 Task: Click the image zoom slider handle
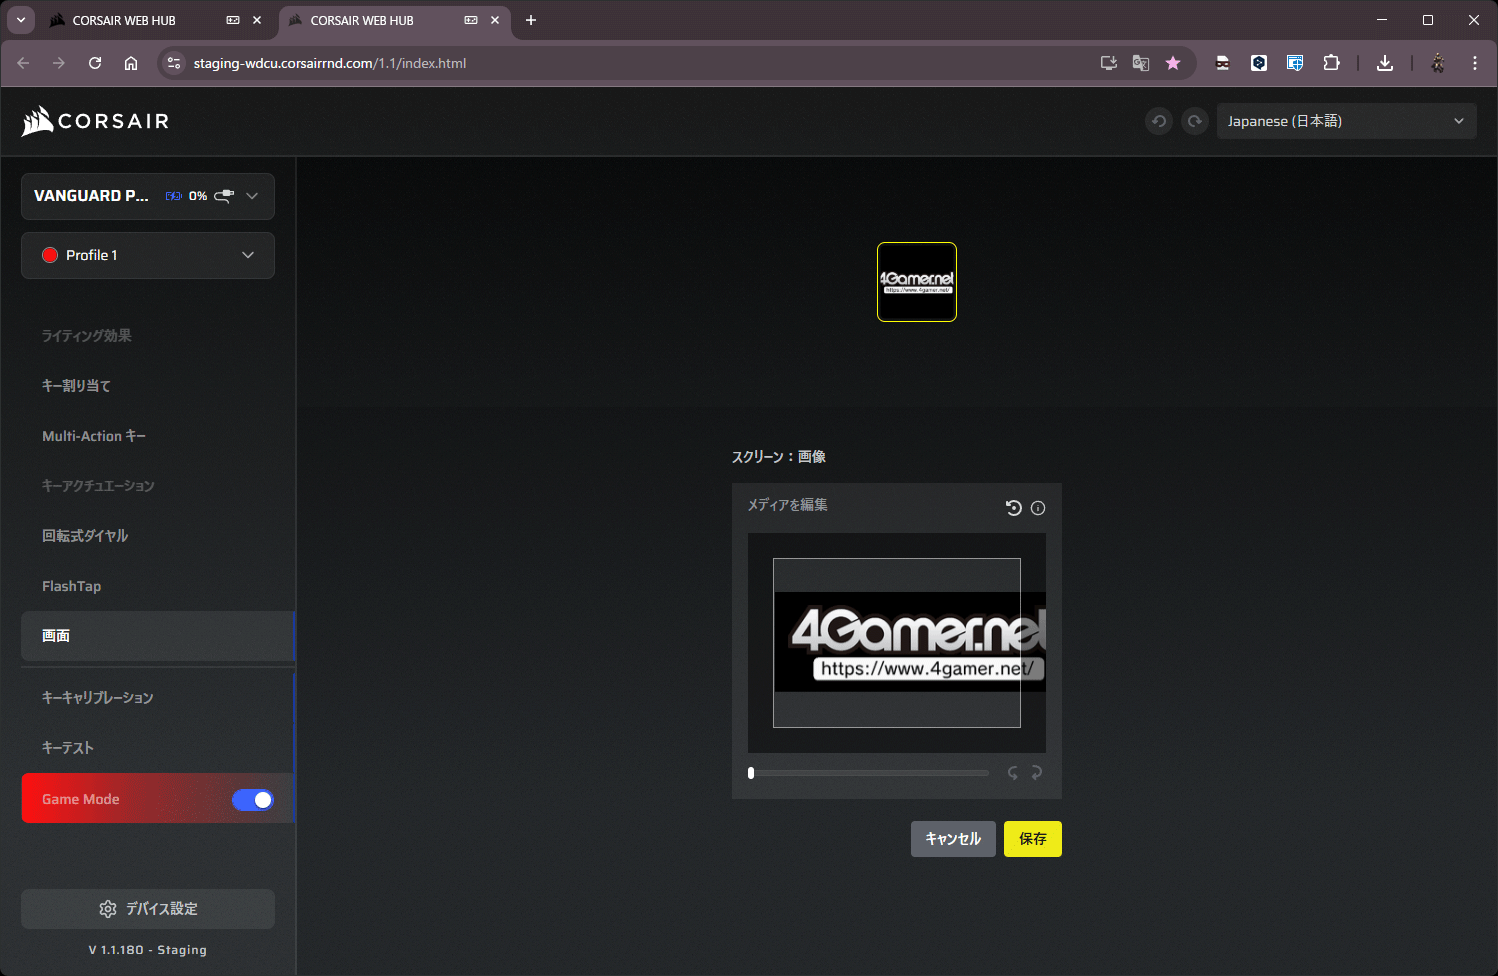(x=751, y=773)
